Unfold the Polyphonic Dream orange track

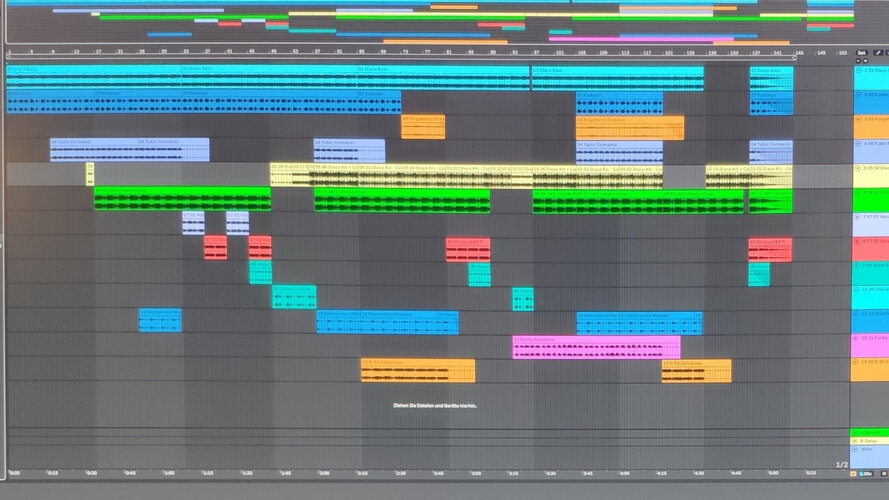858,120
